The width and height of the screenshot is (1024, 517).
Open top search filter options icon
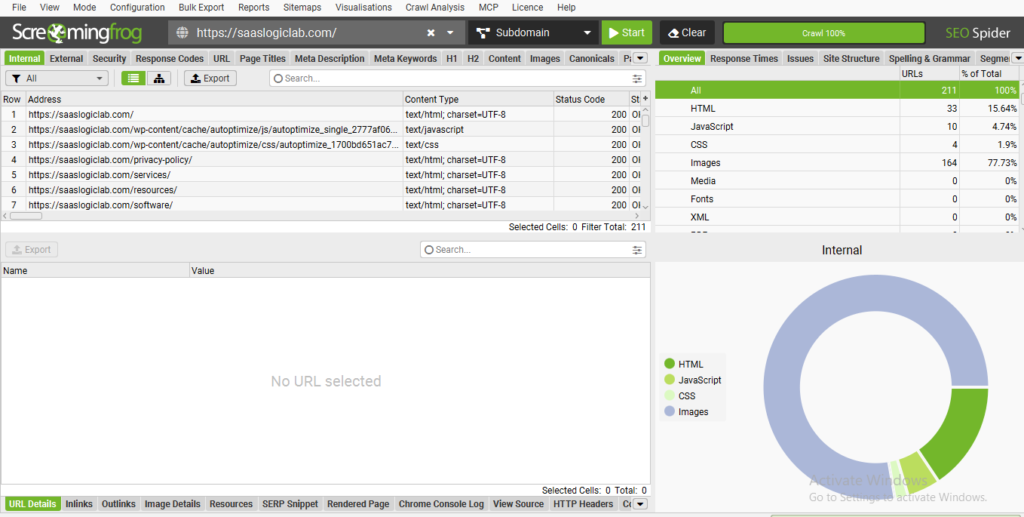pos(637,78)
